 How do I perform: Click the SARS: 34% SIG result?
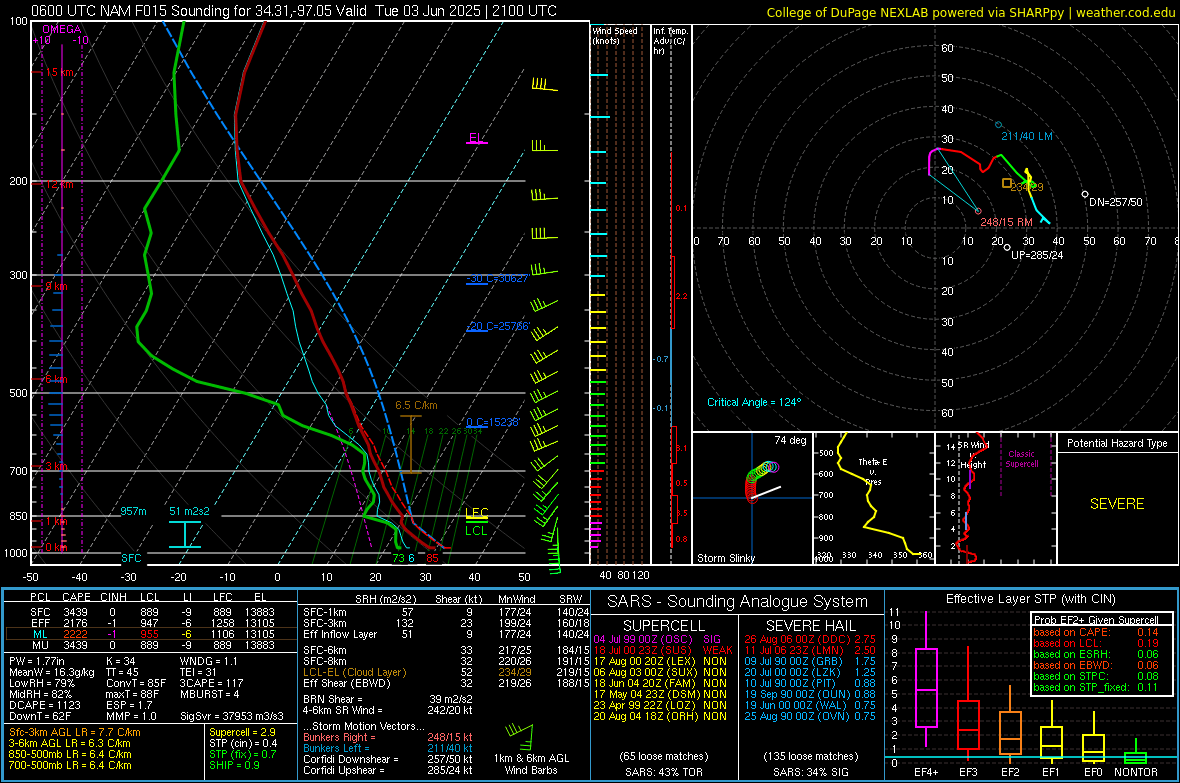[x=810, y=772]
